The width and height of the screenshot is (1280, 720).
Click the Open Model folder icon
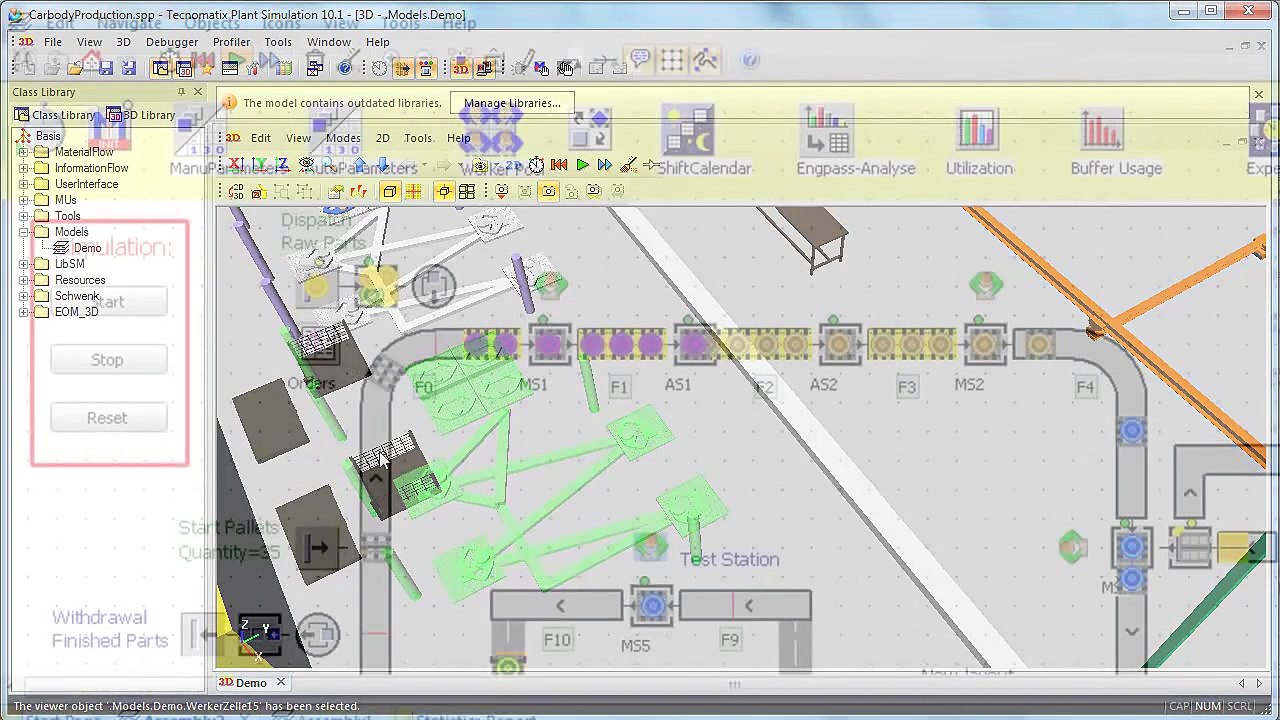(75, 68)
